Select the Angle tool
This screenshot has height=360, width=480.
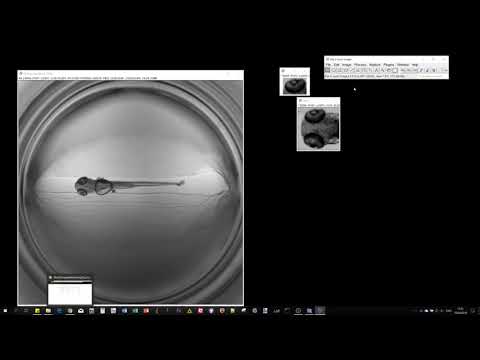[x=358, y=70]
